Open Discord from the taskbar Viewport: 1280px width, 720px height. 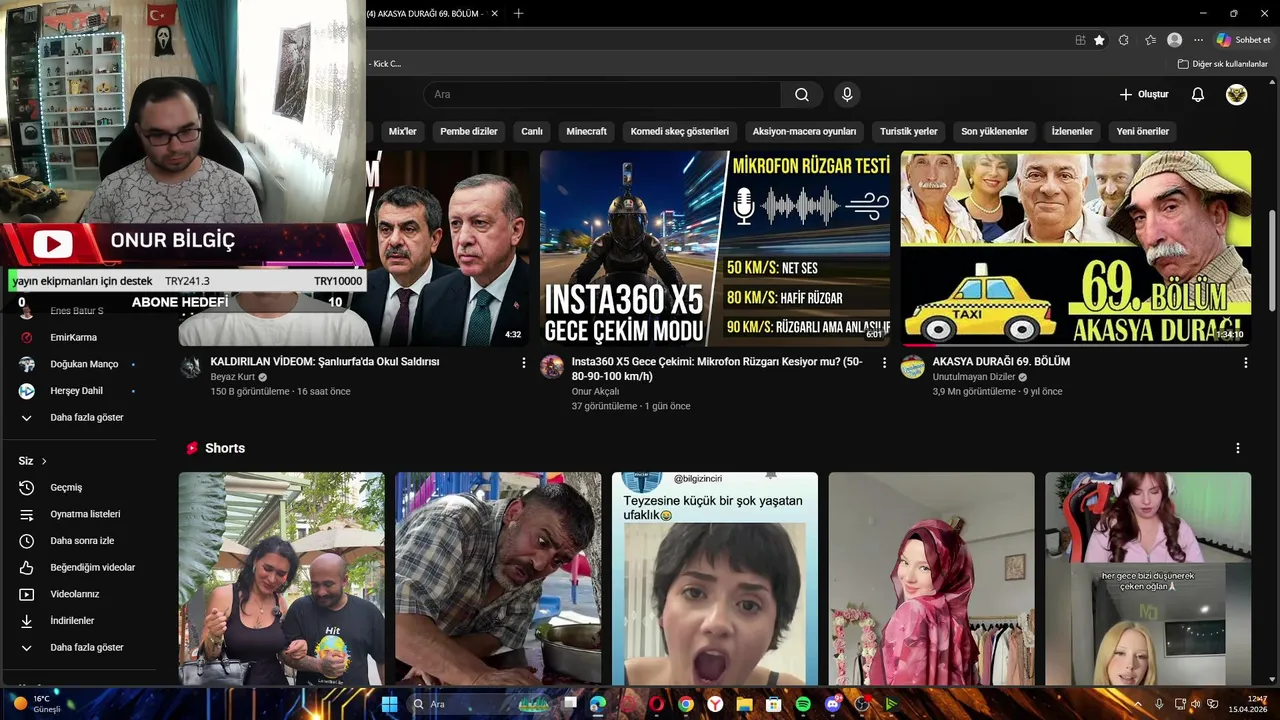click(x=833, y=704)
